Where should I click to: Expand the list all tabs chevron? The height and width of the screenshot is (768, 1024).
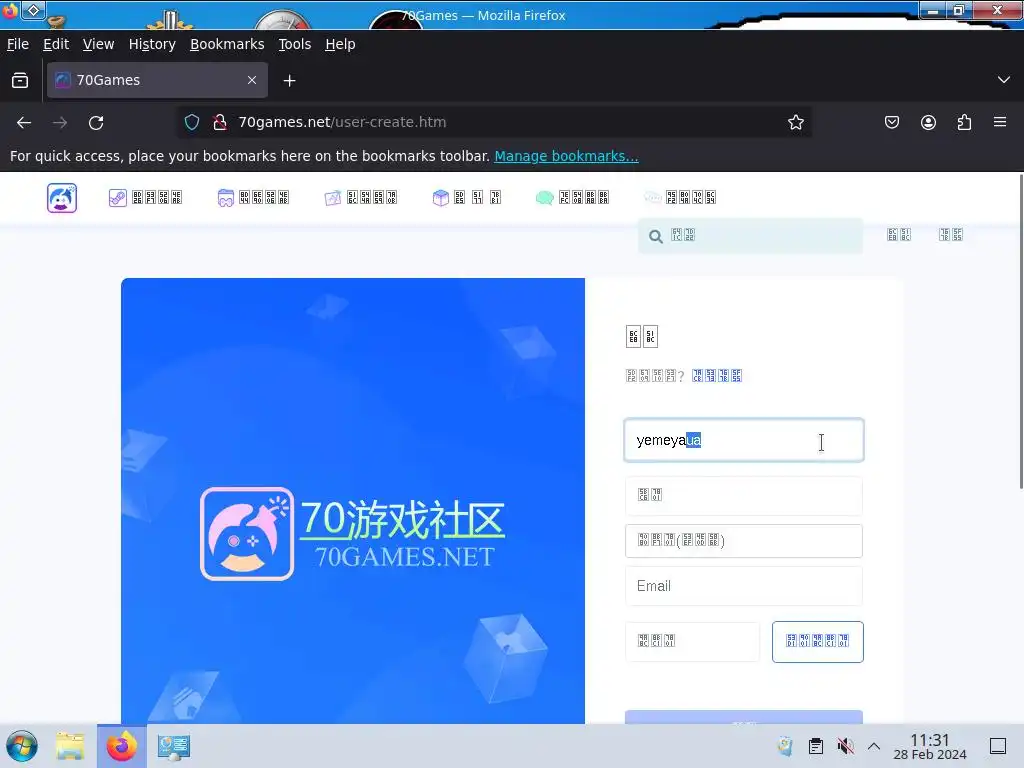1004,80
